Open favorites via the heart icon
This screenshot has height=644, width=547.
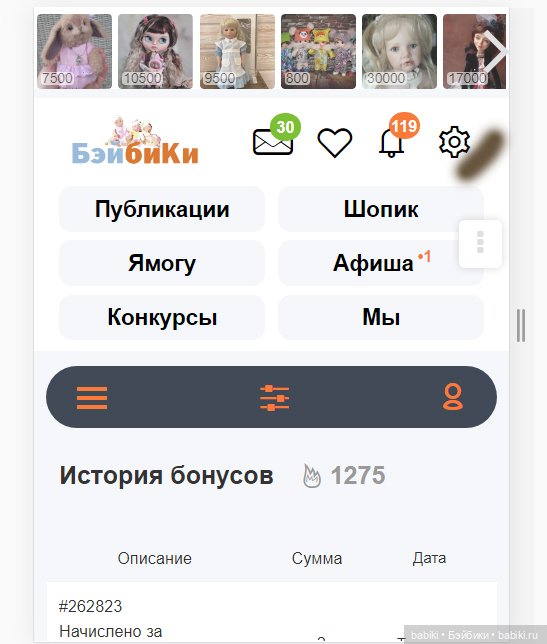coord(335,142)
